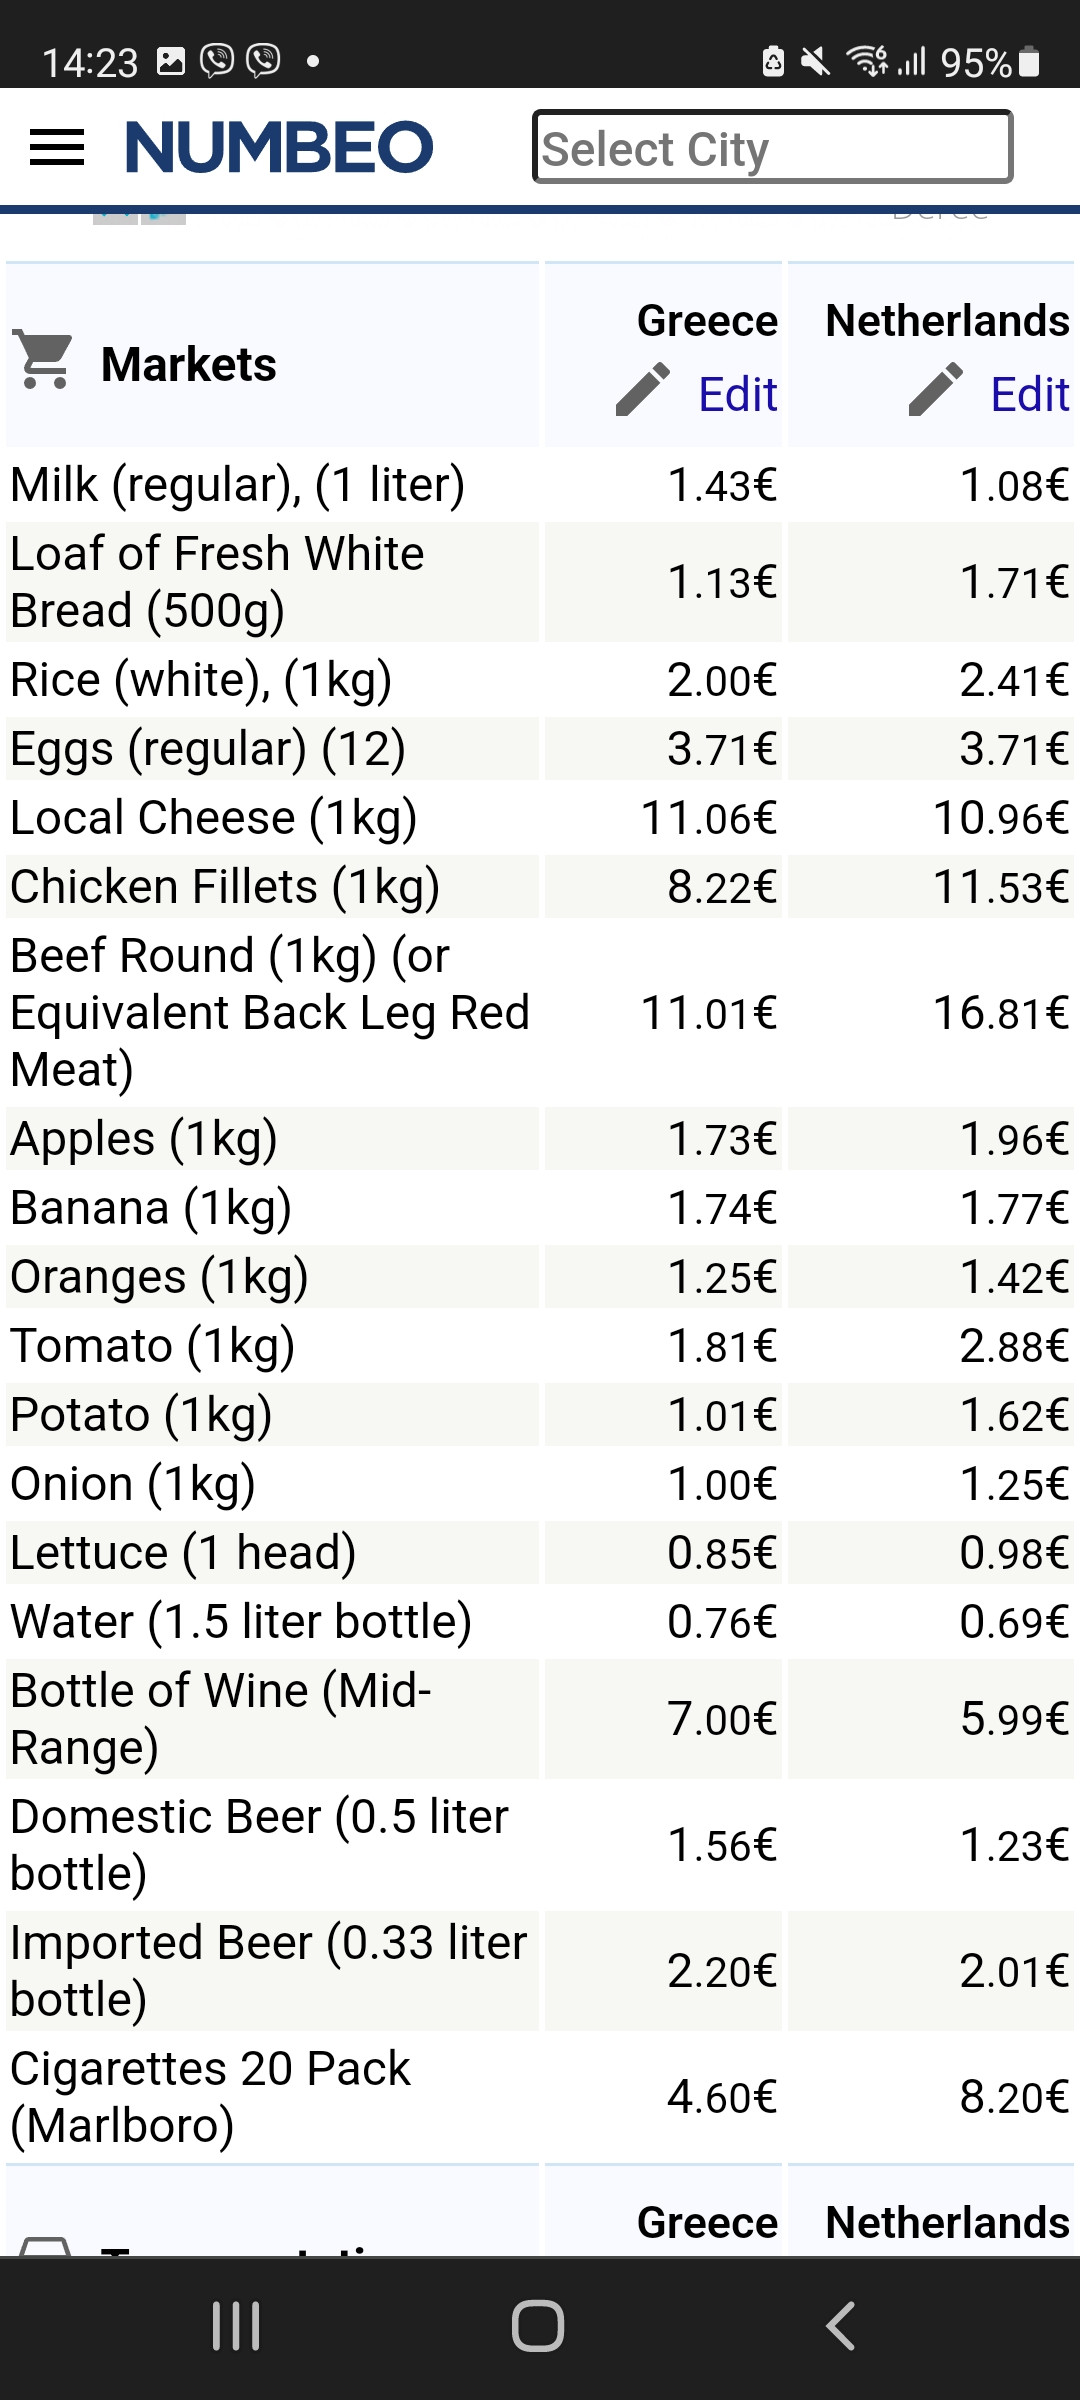Tap the Android back navigation button
1080x2400 pixels.
(841, 2326)
